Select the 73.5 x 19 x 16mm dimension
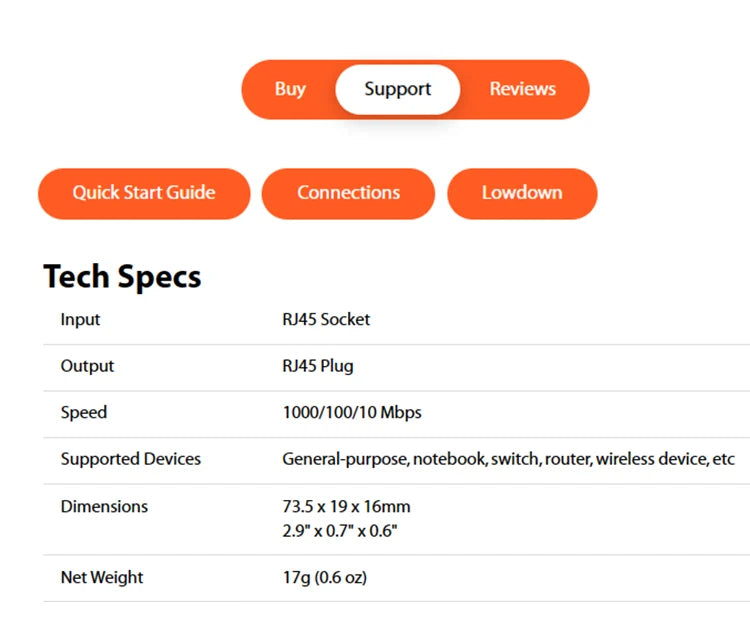Viewport: 750px width, 641px height. click(346, 506)
